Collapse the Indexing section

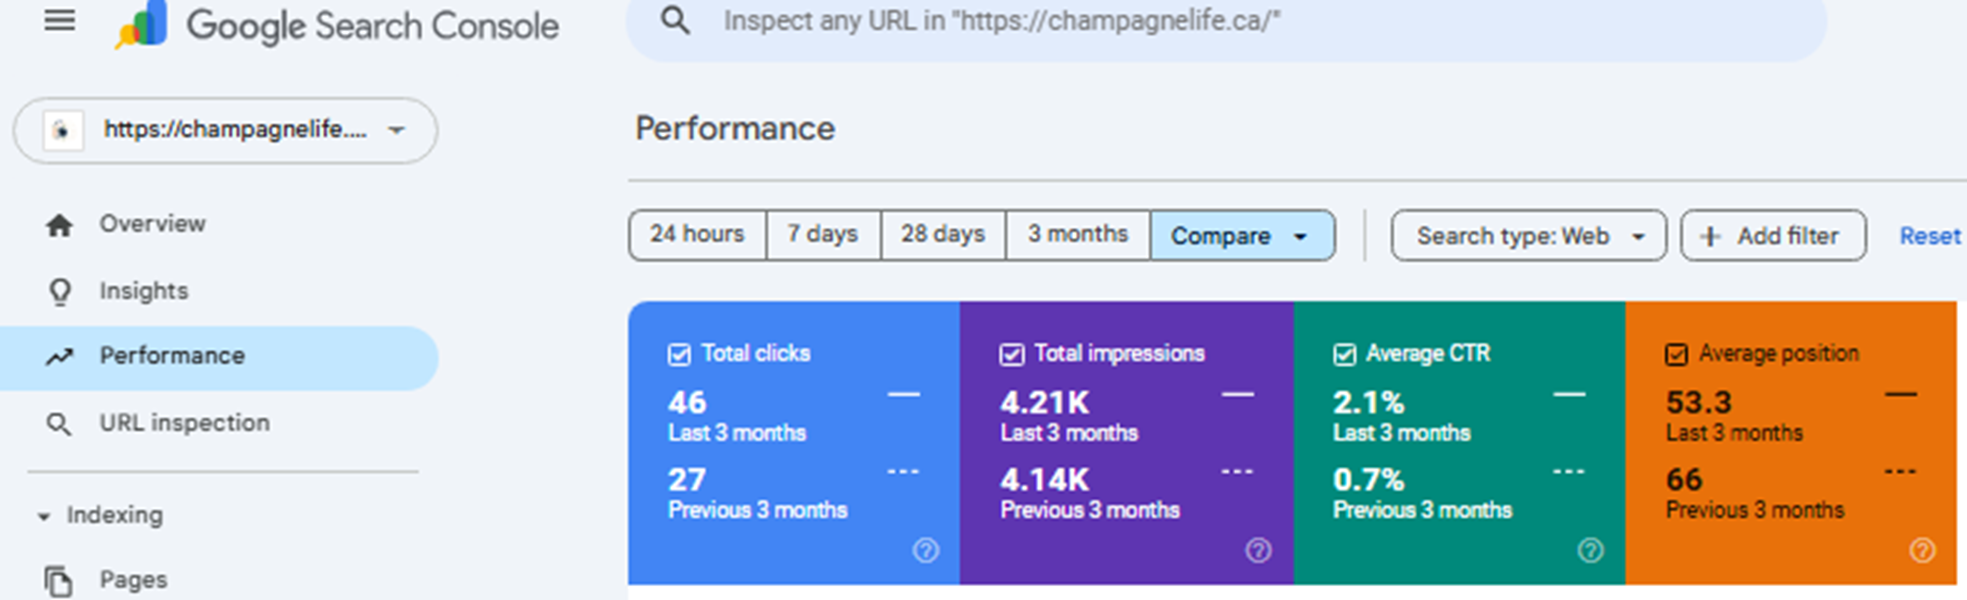pyautogui.click(x=44, y=516)
